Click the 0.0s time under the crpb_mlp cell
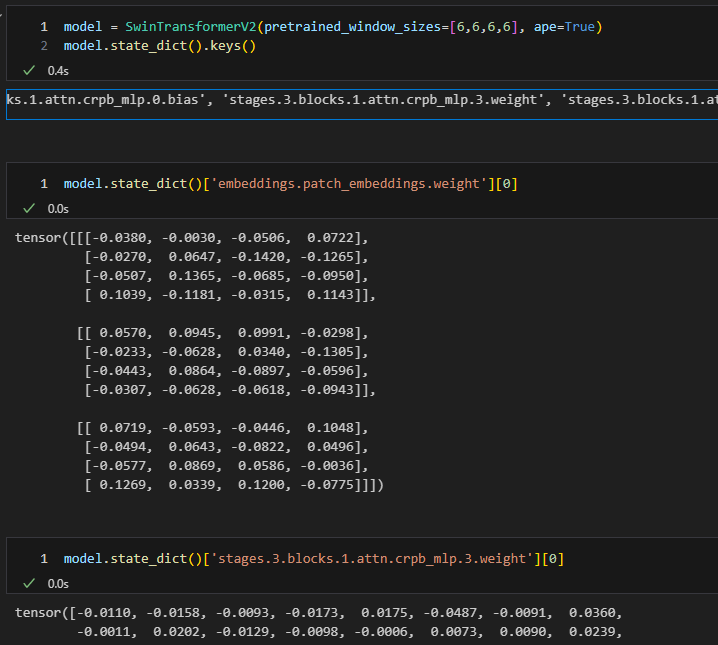 point(58,584)
